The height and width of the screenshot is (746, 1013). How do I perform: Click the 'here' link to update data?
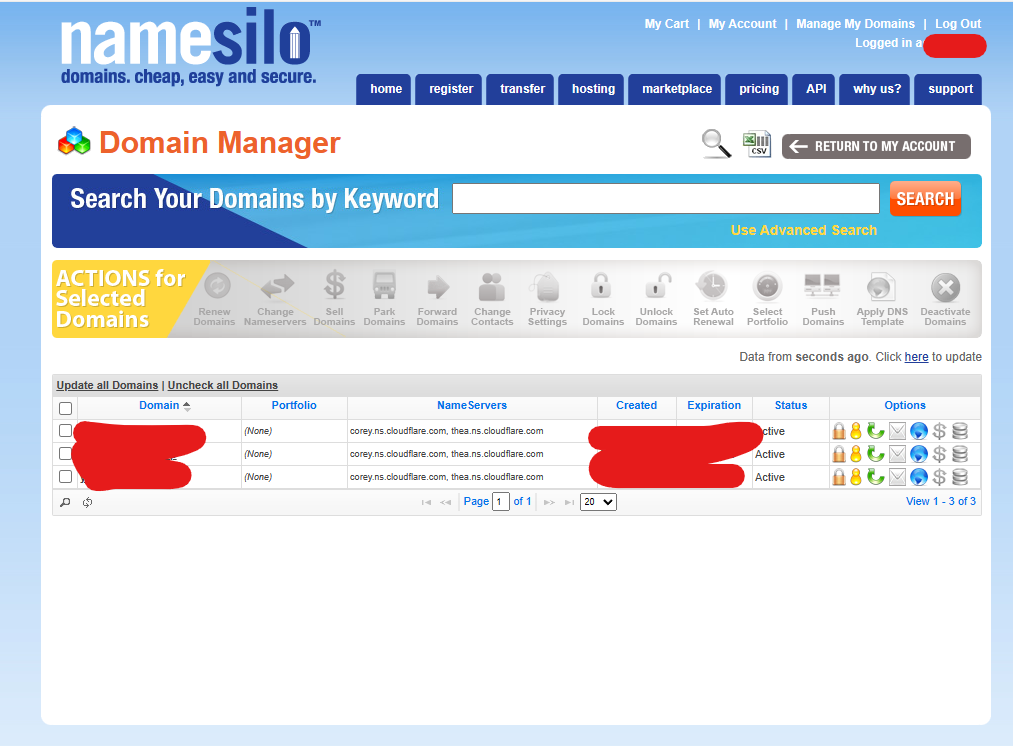(x=916, y=357)
